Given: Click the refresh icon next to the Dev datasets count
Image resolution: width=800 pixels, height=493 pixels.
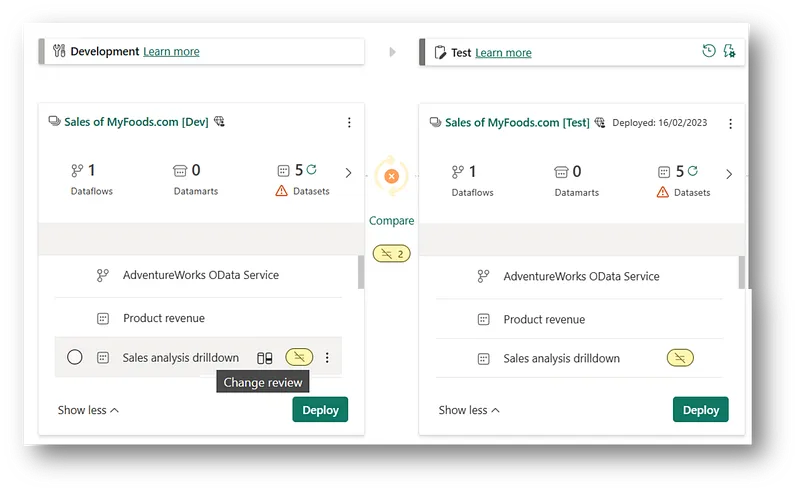Looking at the screenshot, I should coord(312,169).
